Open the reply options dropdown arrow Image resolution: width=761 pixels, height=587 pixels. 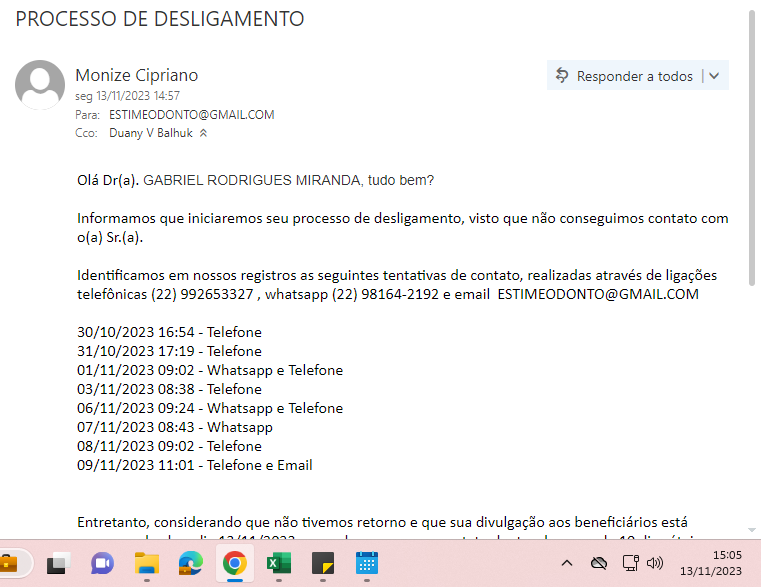(x=714, y=76)
